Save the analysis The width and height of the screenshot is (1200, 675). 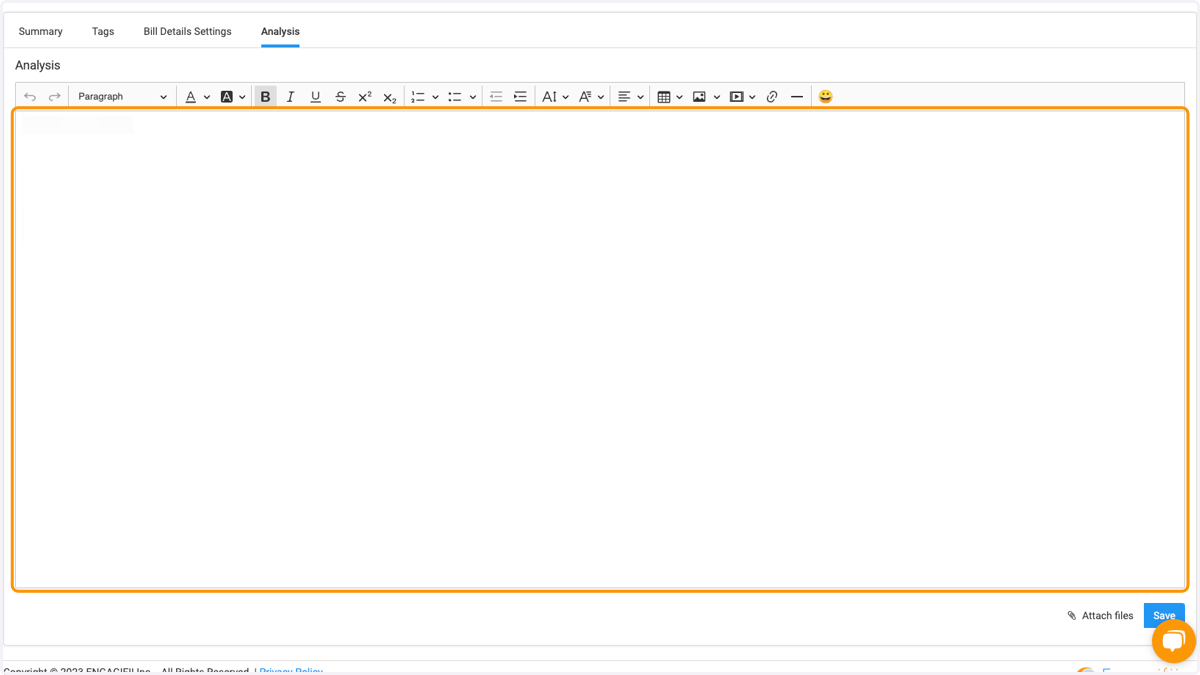pyautogui.click(x=1164, y=616)
